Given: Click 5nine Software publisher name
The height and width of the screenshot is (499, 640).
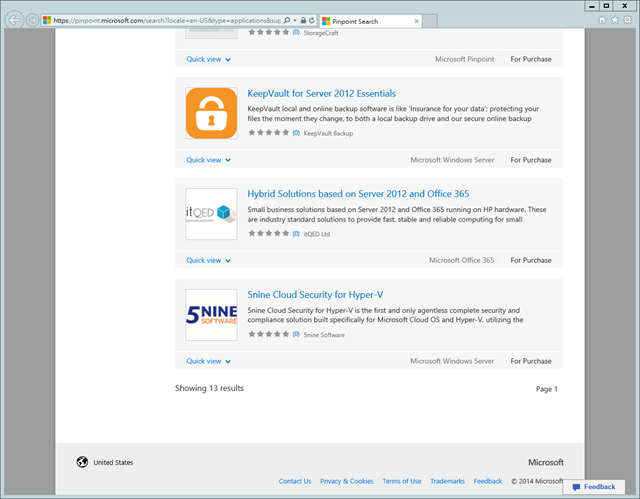Looking at the screenshot, I should click(x=324, y=335).
